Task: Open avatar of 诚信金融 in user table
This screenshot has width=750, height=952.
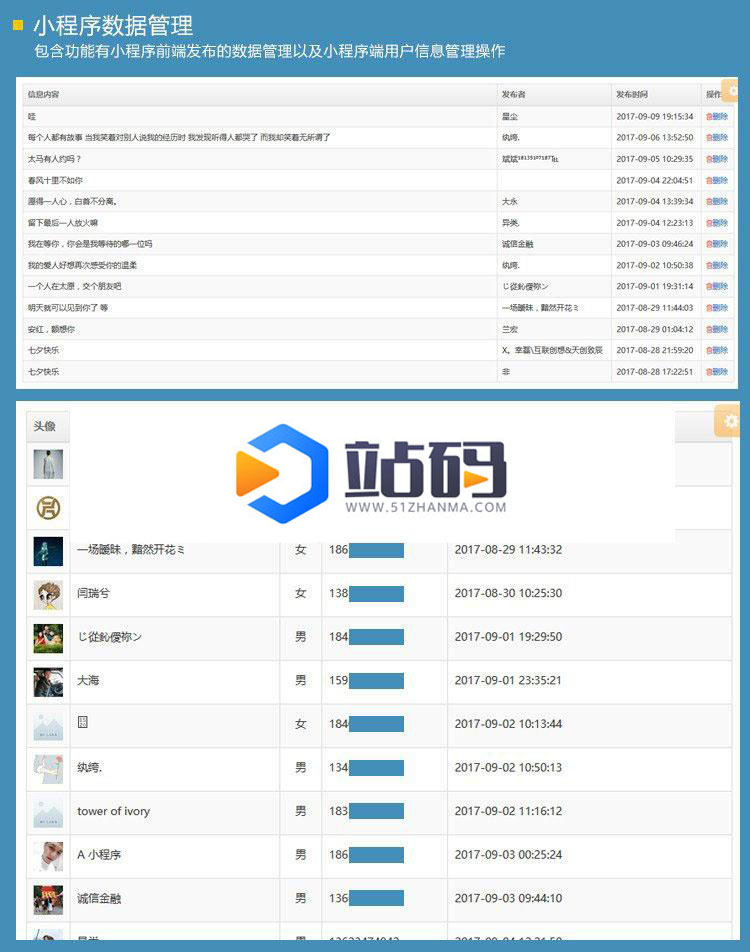Action: [x=48, y=900]
